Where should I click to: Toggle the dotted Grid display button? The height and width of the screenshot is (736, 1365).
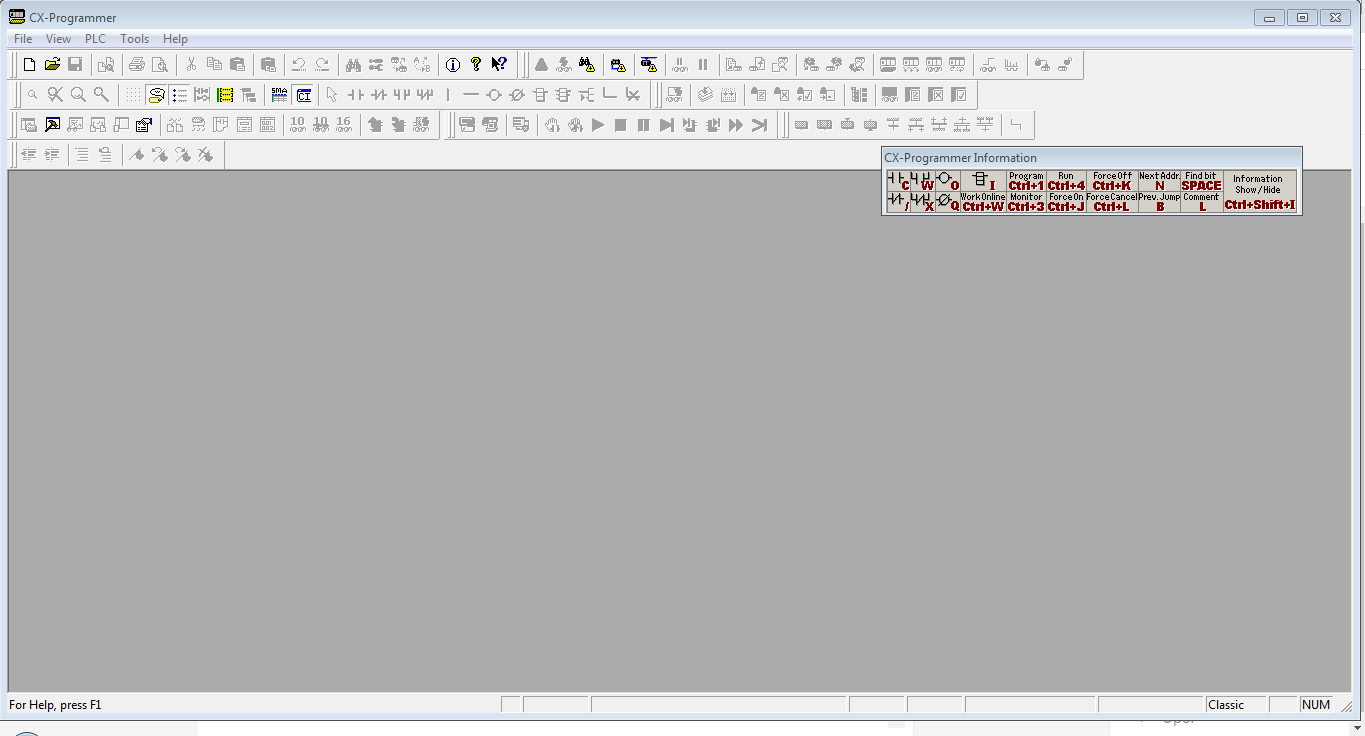pos(133,95)
